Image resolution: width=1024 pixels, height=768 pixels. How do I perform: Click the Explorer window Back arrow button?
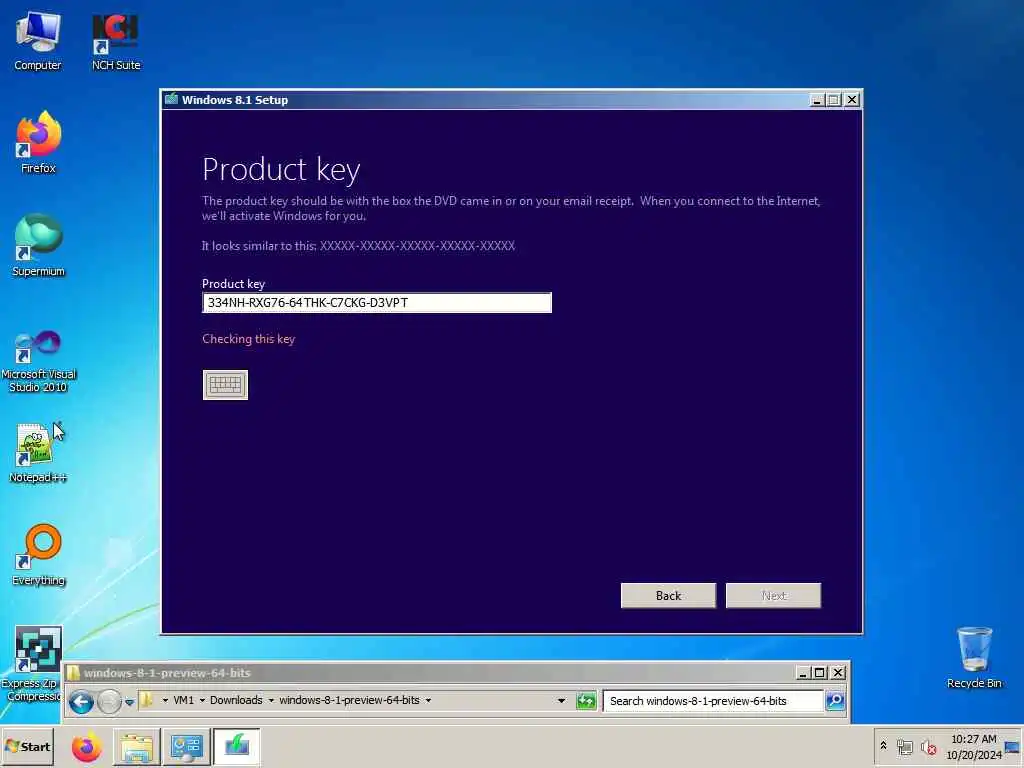[x=81, y=702]
